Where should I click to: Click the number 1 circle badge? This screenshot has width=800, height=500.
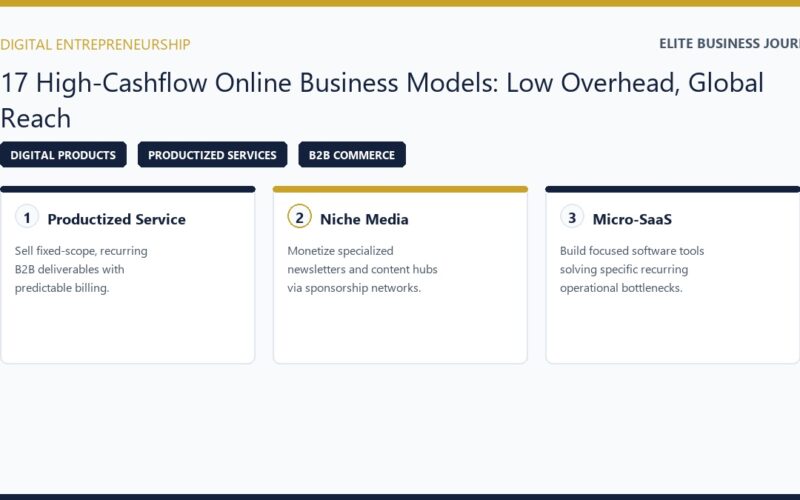click(27, 216)
